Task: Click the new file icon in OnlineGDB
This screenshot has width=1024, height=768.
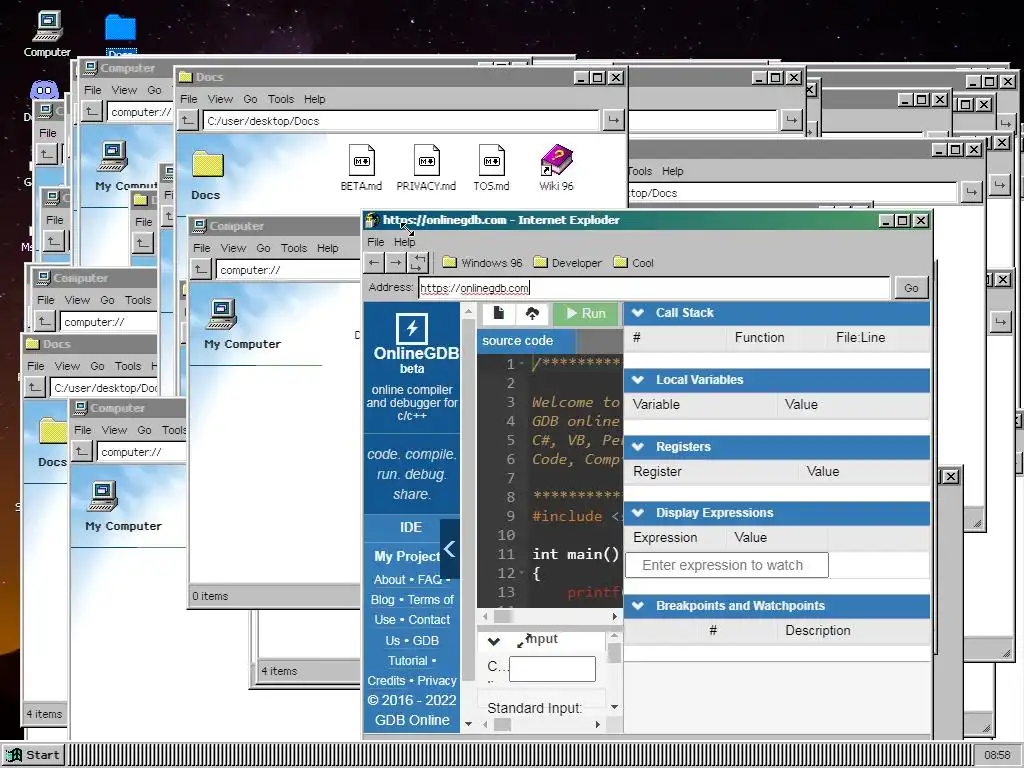Action: click(499, 313)
